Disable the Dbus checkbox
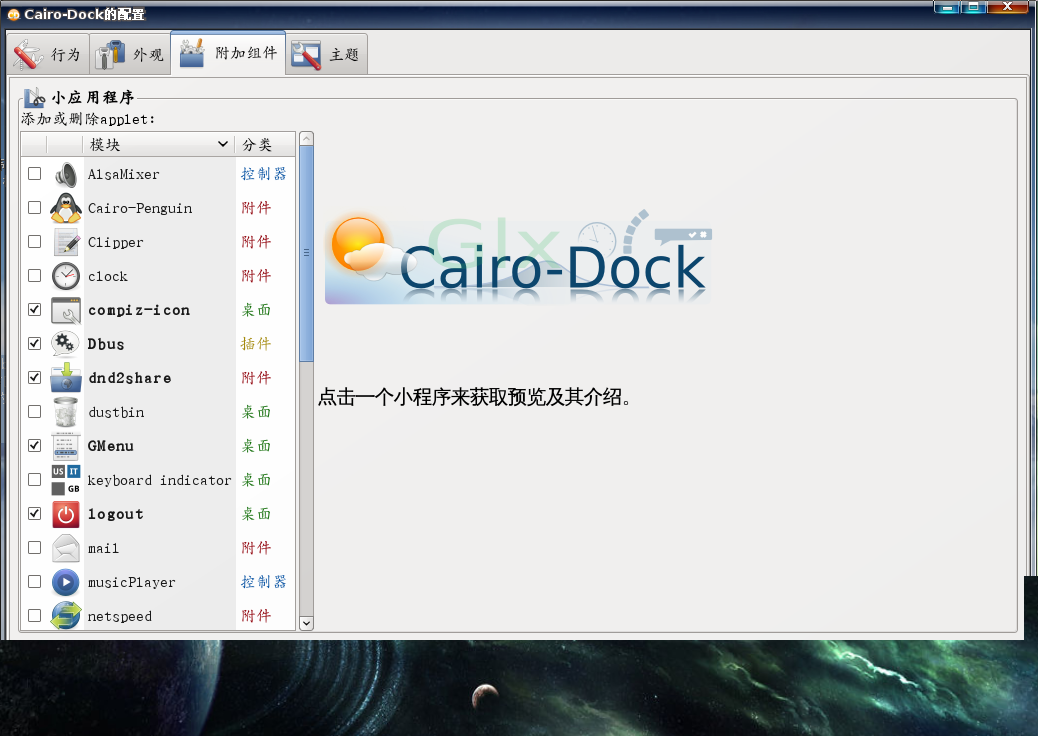Screen dimensions: 1038x736 (34, 344)
